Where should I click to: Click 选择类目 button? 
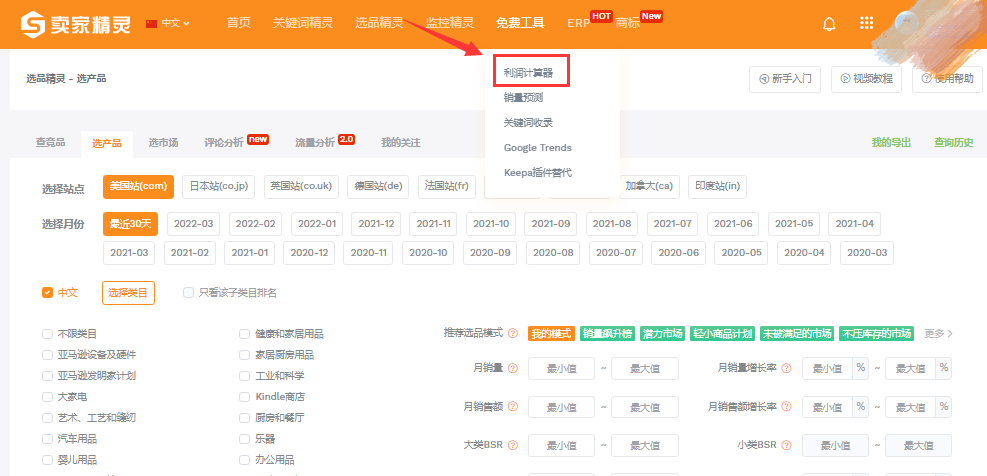[x=128, y=293]
